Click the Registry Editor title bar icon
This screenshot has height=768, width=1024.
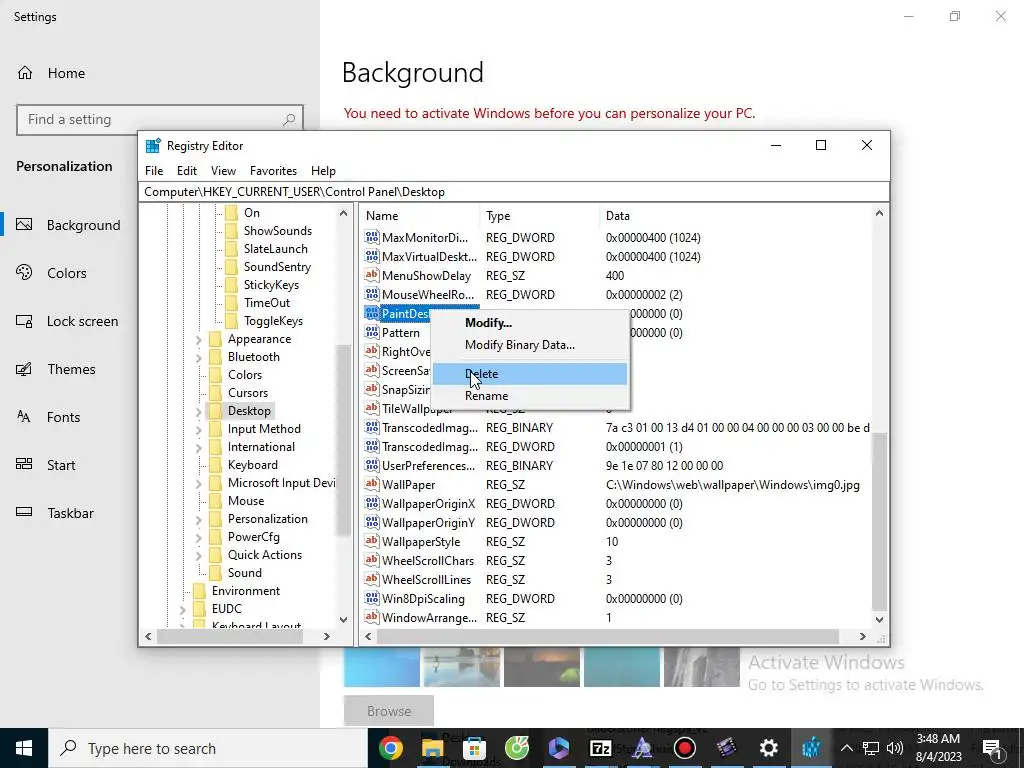(153, 146)
